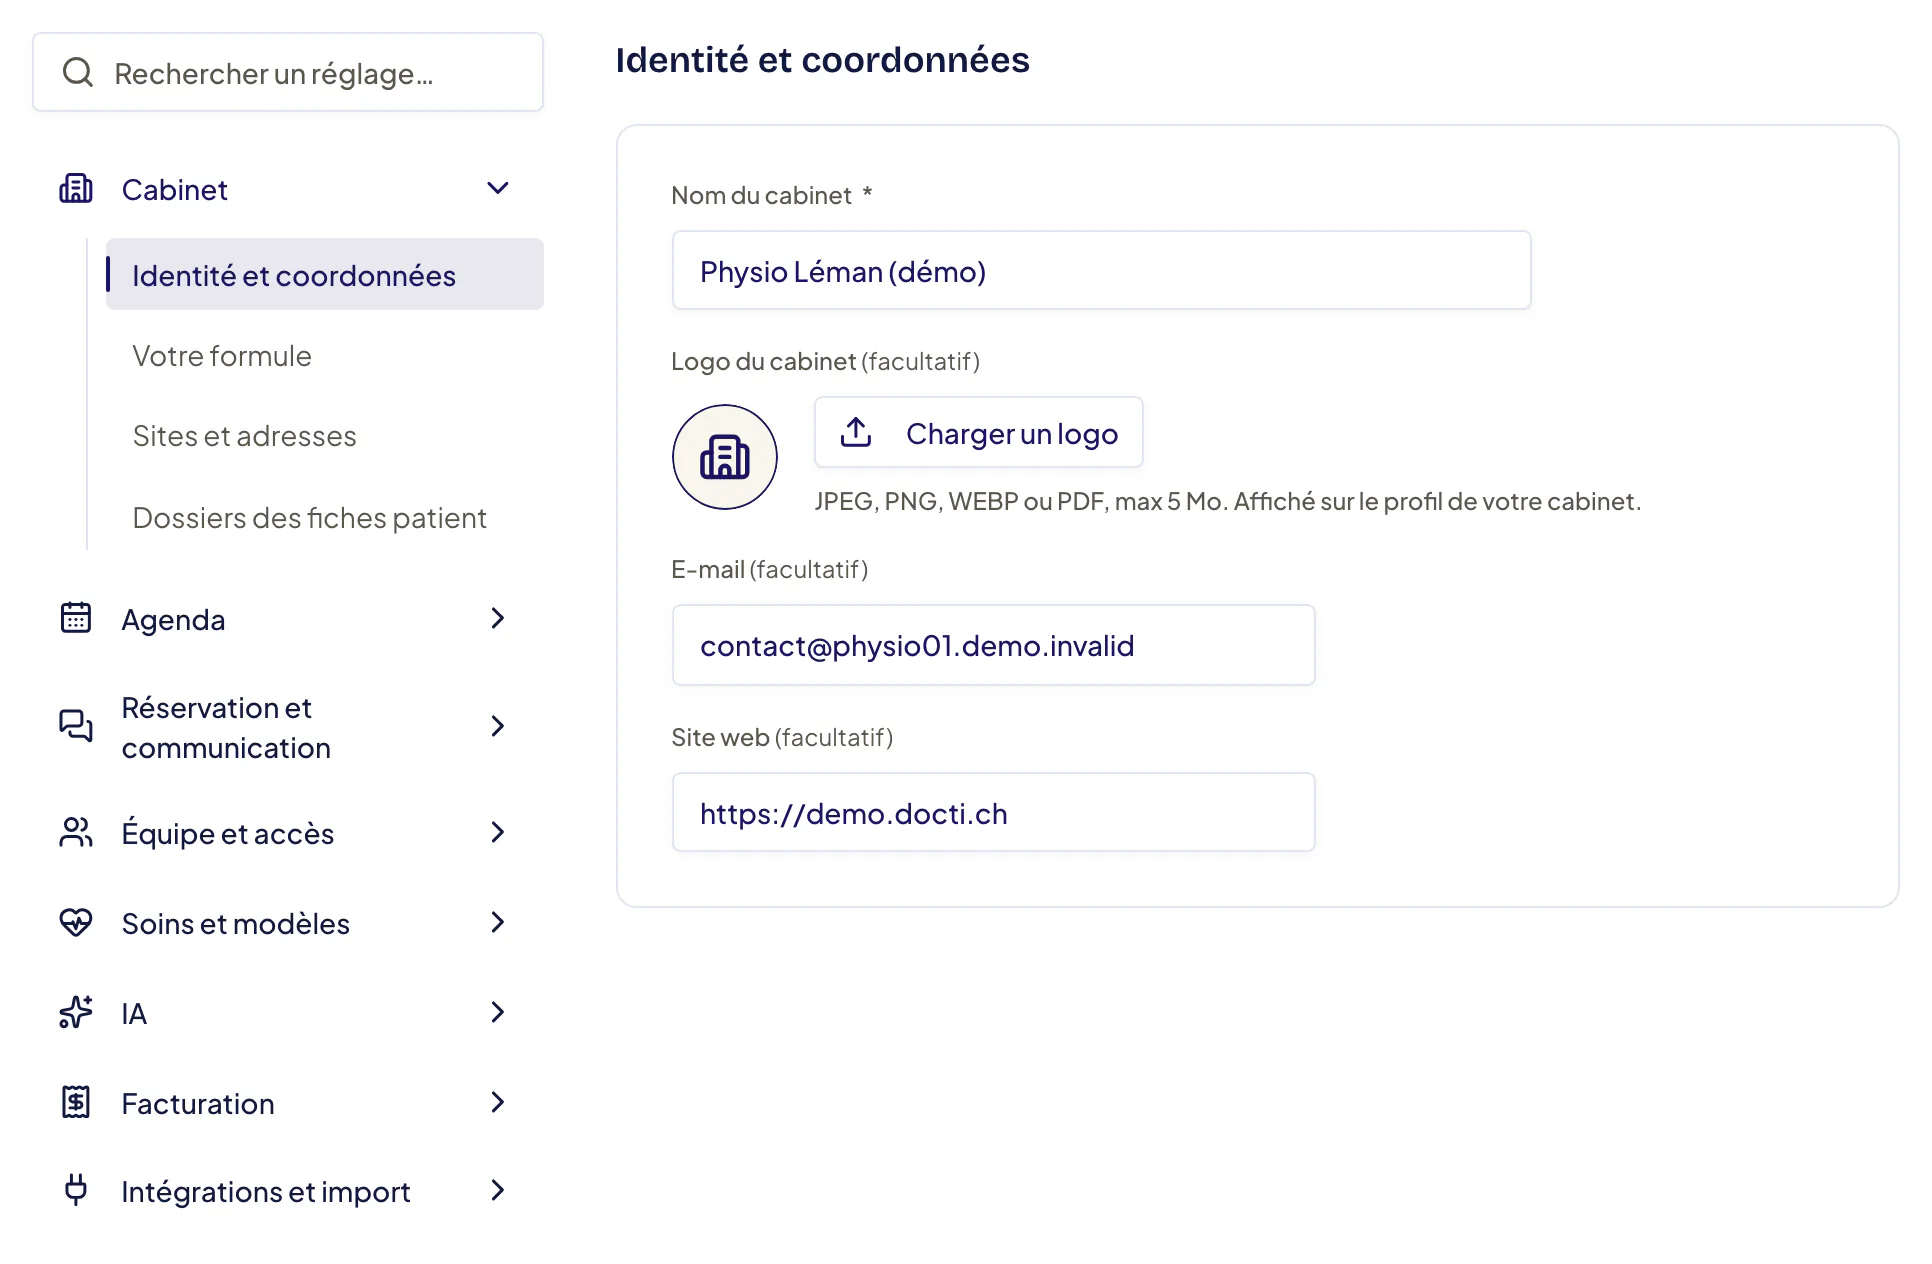Viewport: 1932px width, 1264px height.
Task: Click the Site web input field
Action: tap(993, 812)
